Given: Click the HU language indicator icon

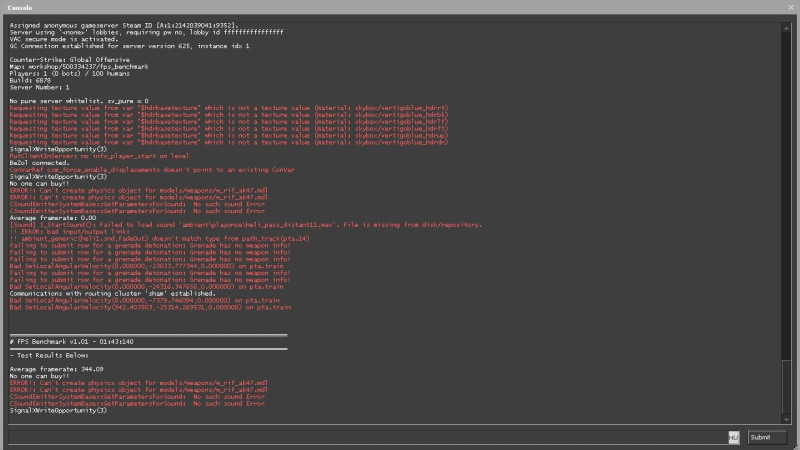Looking at the screenshot, I should 733,437.
